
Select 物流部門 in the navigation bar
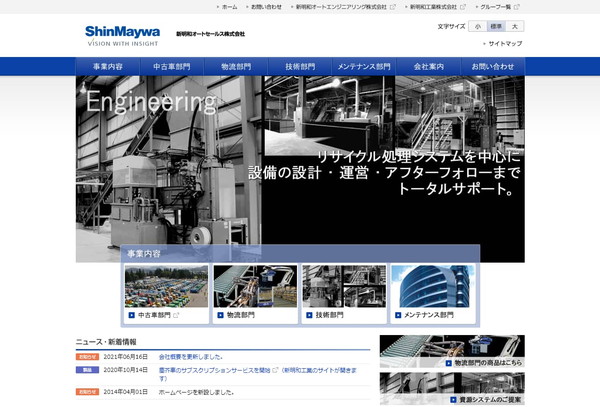point(236,67)
